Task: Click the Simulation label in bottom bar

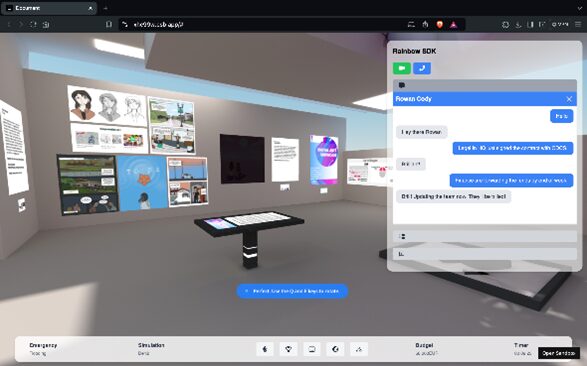Action: [x=151, y=345]
